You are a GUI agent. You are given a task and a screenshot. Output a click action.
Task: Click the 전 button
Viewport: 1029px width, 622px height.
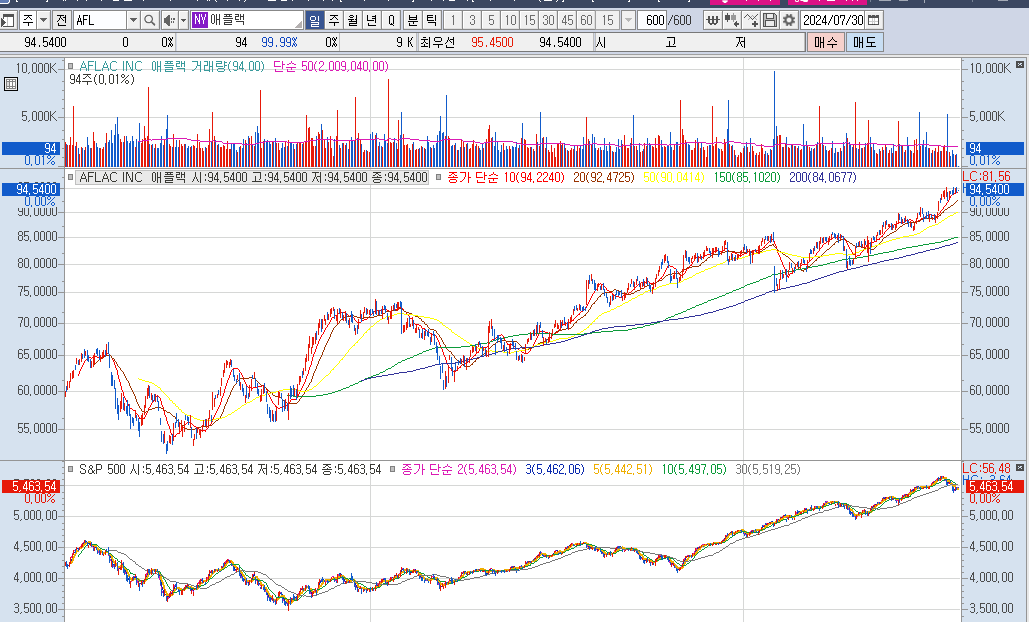pos(61,20)
